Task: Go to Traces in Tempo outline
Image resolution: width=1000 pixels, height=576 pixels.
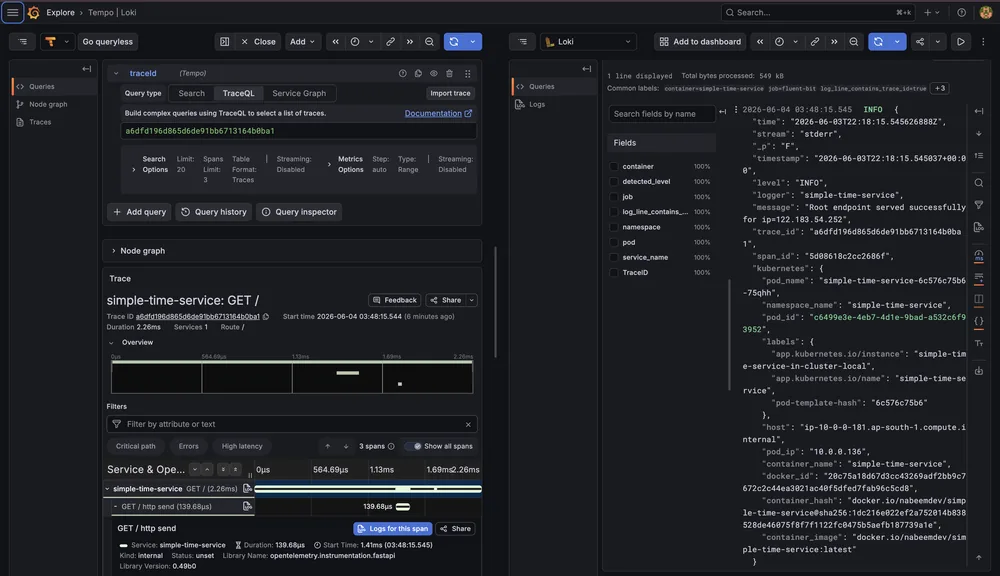Action: tap(40, 122)
